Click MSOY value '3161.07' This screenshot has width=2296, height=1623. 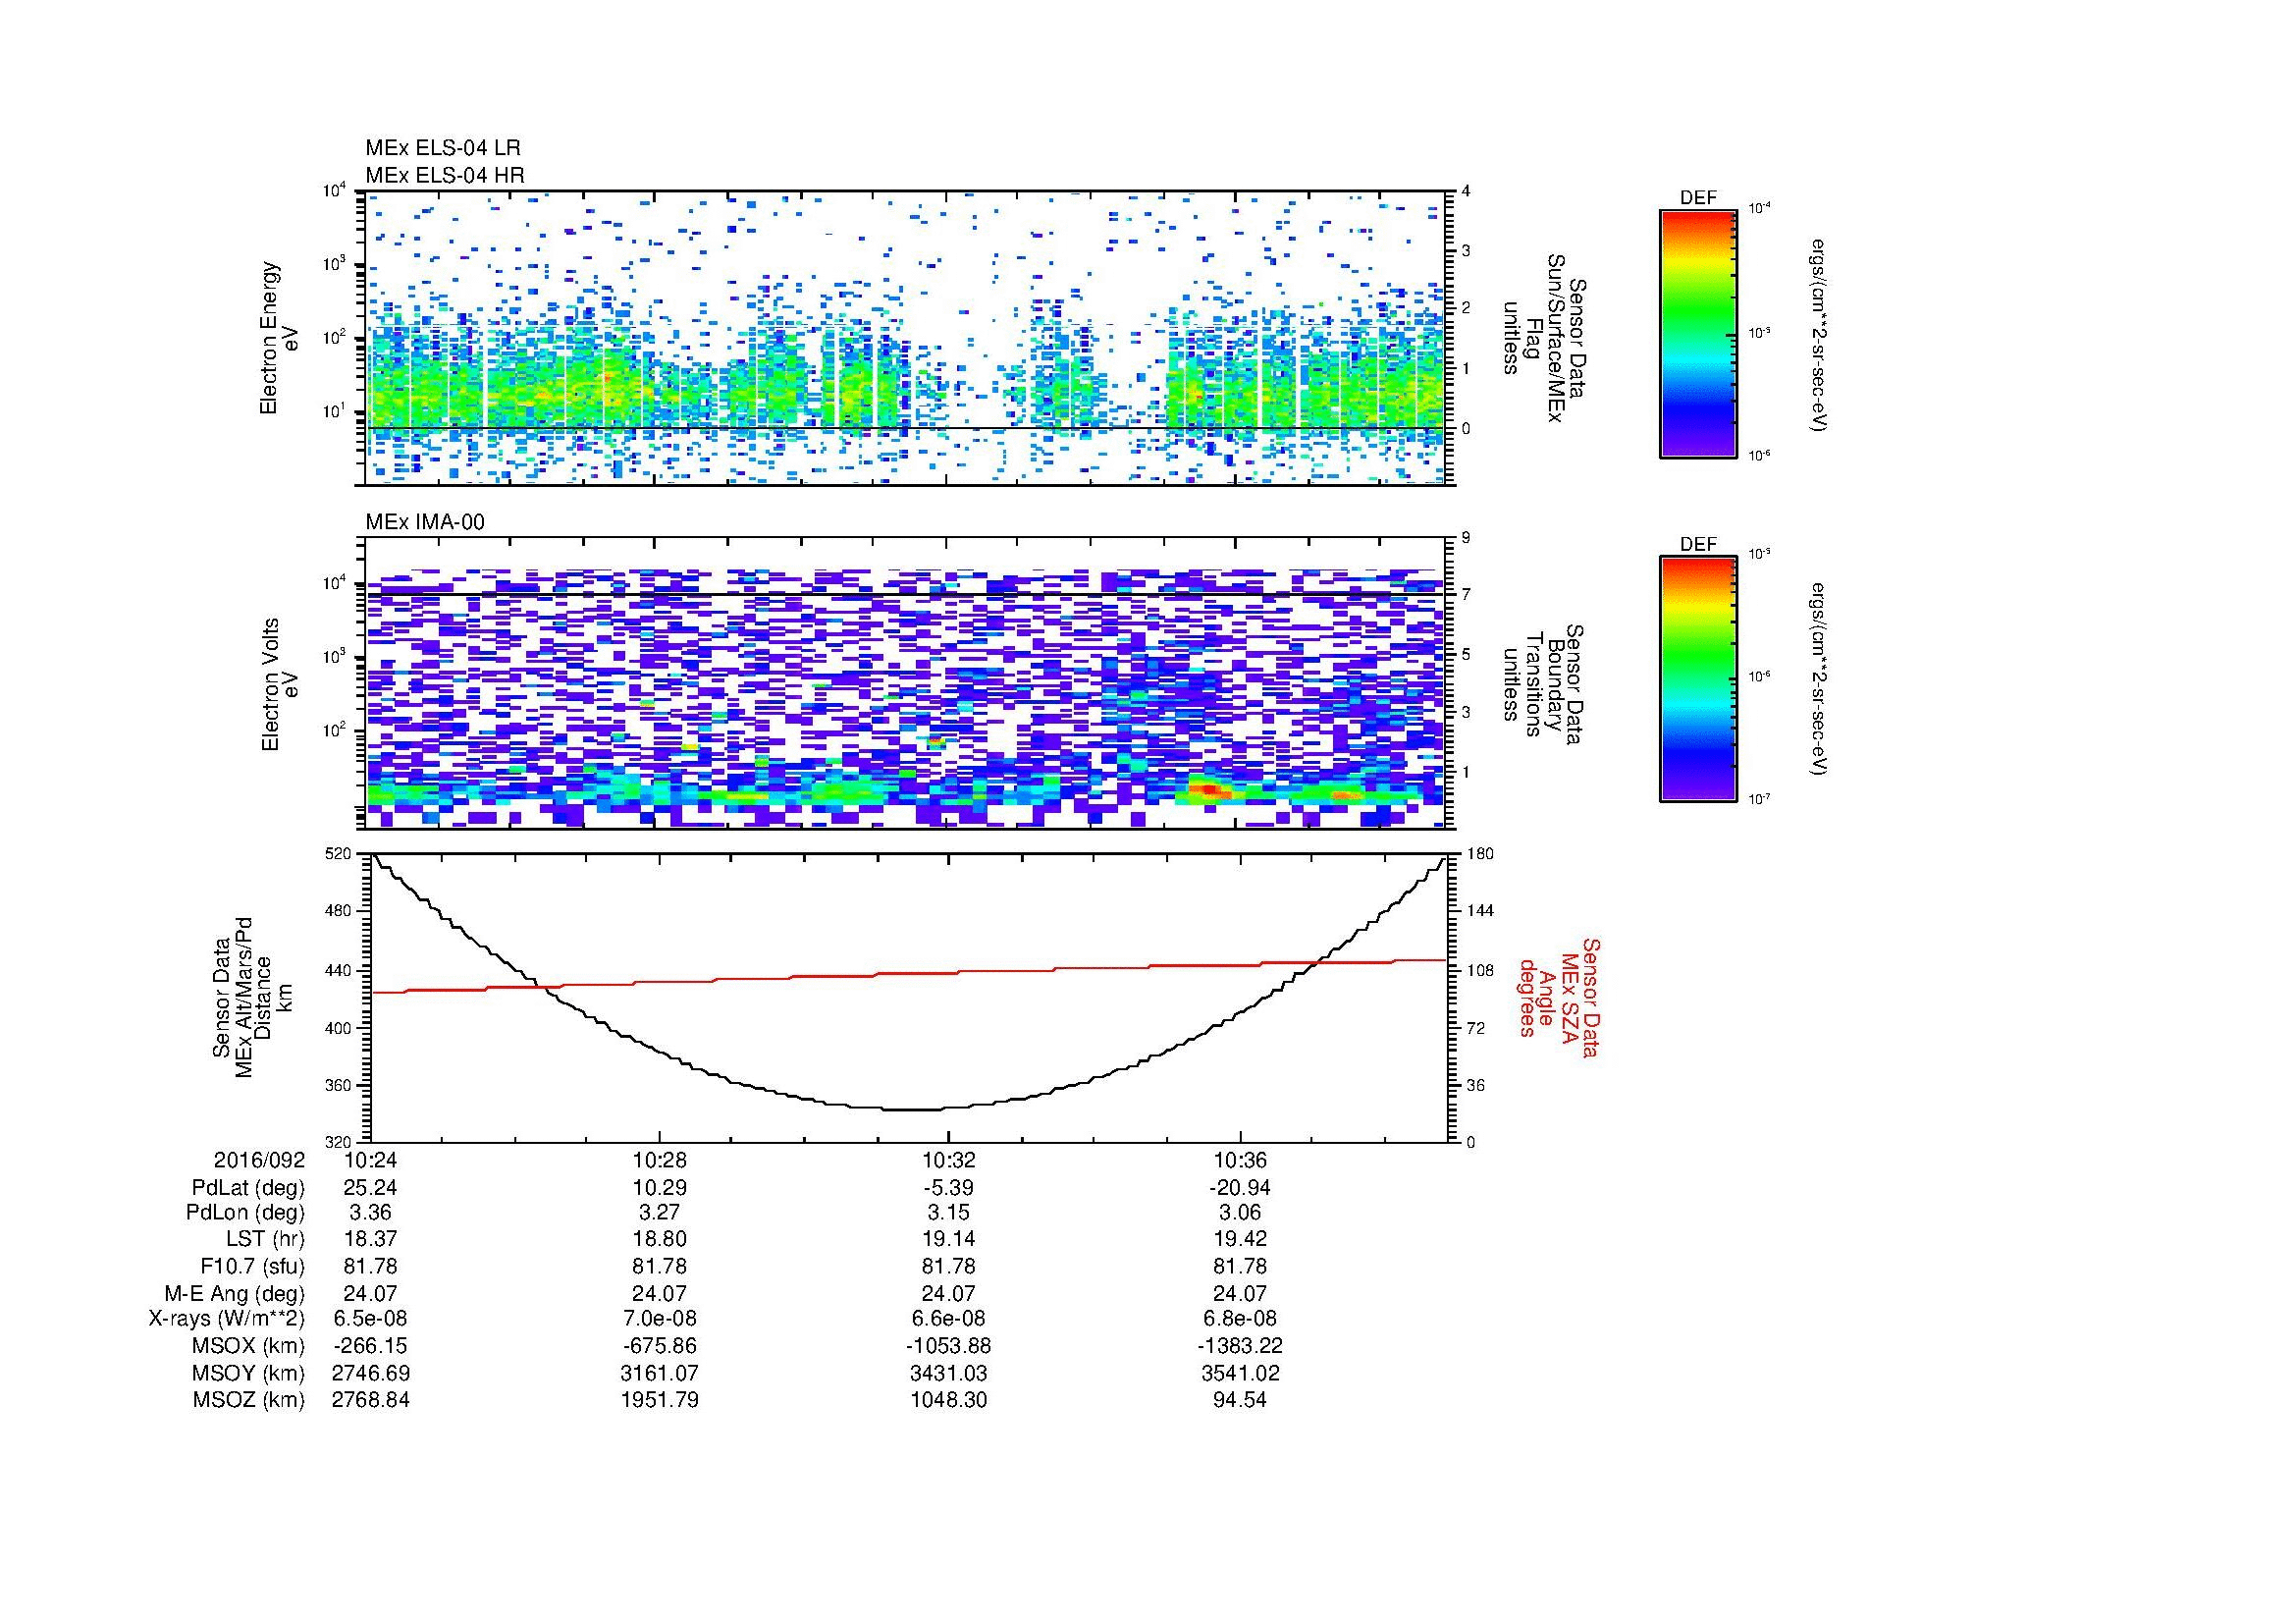click(659, 1373)
